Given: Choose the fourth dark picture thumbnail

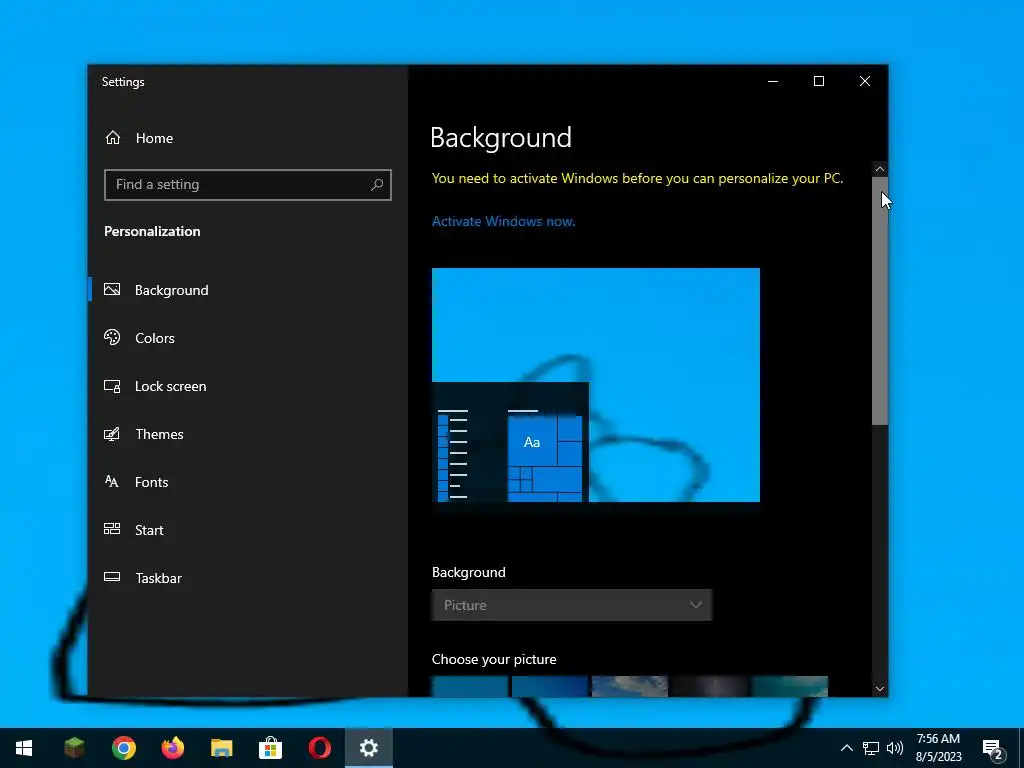Looking at the screenshot, I should pos(709,686).
